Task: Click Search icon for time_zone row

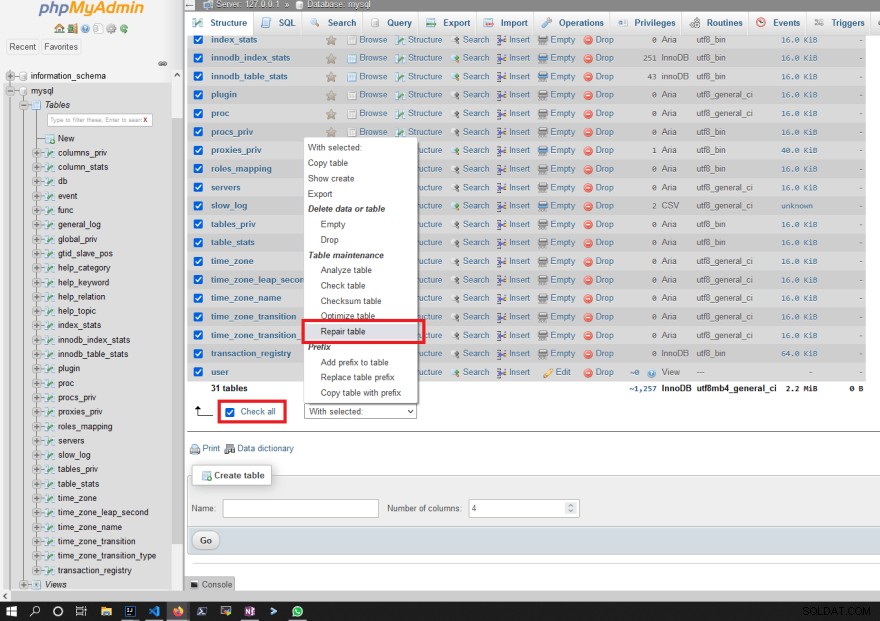Action: (x=456, y=261)
